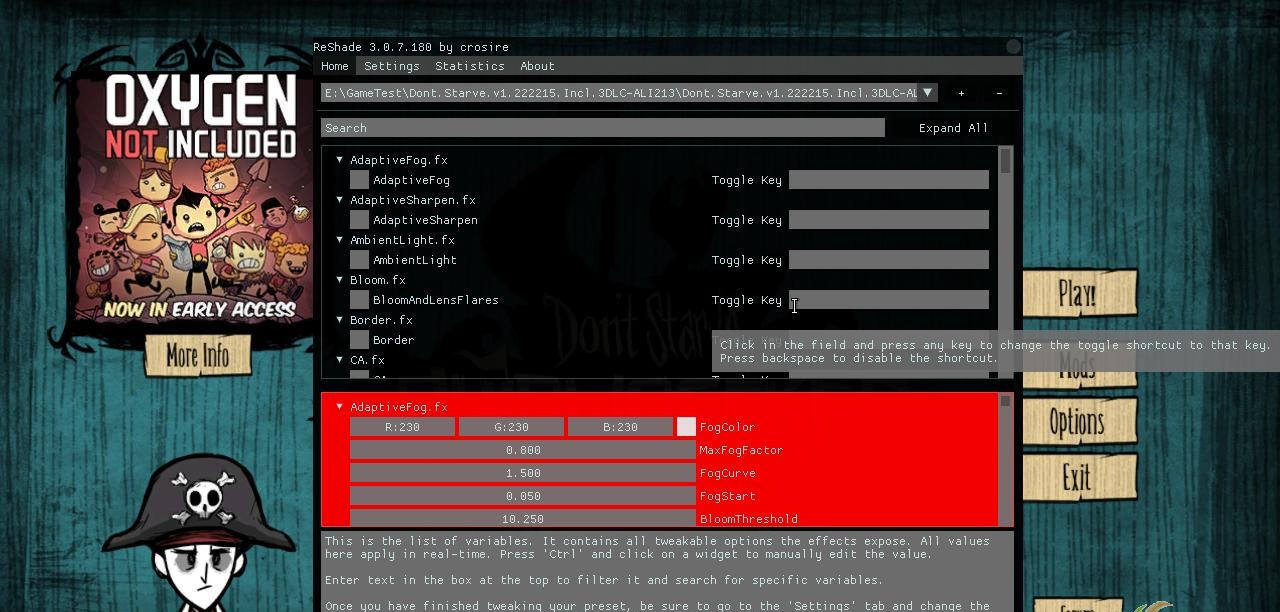Click the FogCurve 1.500 slider

click(x=523, y=473)
